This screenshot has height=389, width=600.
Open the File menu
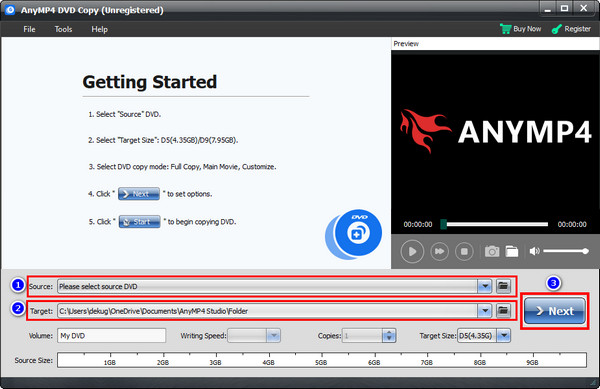(x=29, y=29)
